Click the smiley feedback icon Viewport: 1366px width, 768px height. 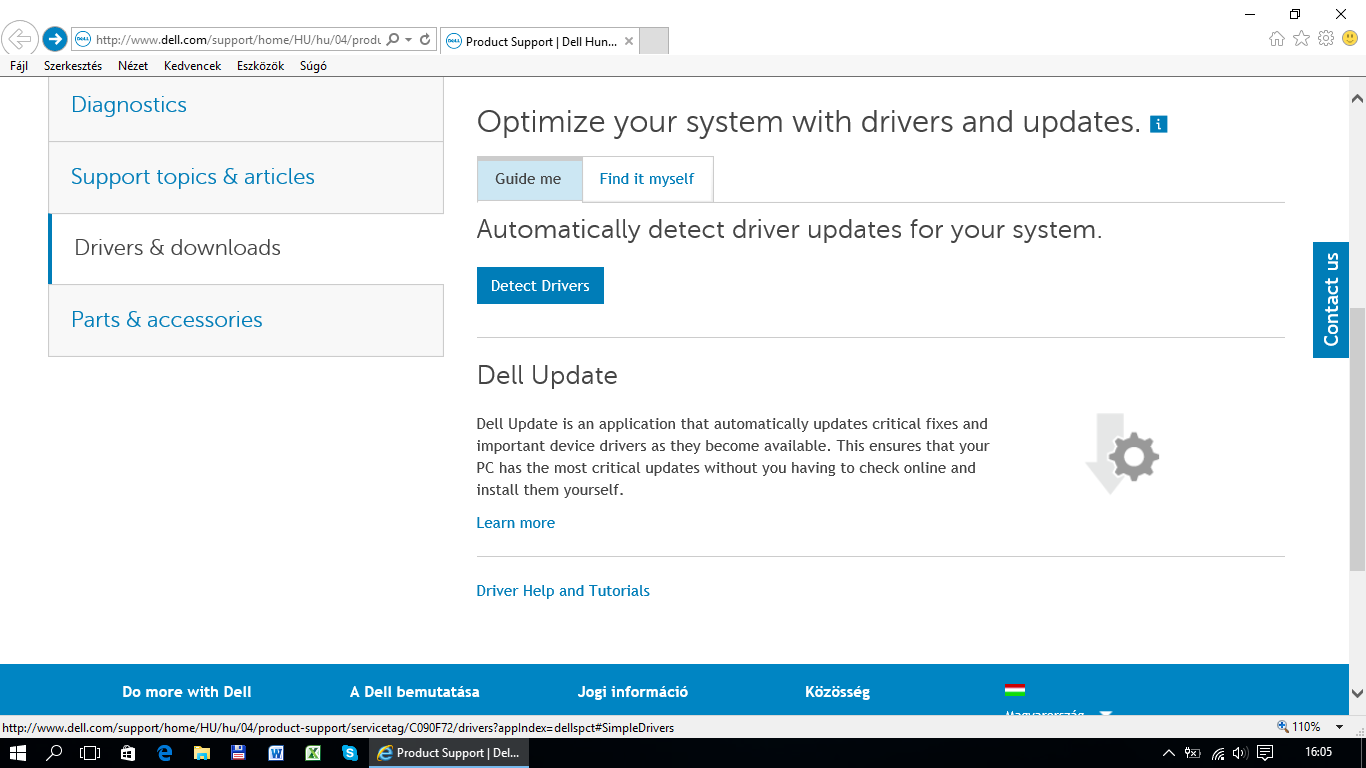pos(1350,39)
